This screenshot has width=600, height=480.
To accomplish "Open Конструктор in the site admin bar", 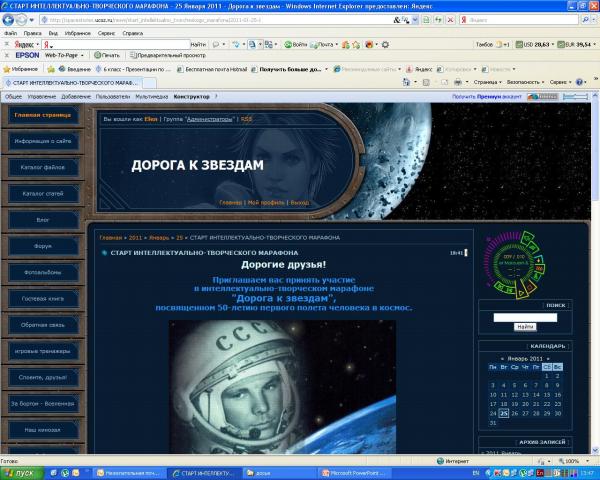I will pyautogui.click(x=191, y=97).
